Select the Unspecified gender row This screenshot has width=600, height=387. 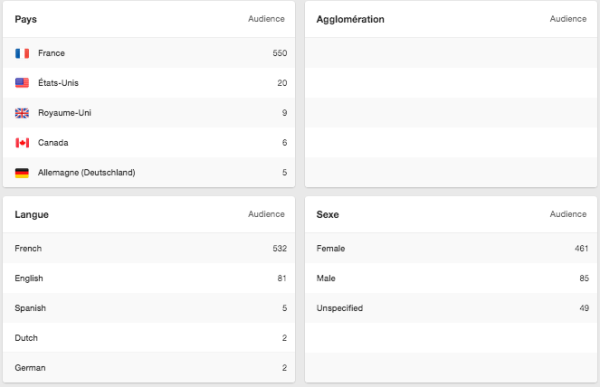point(451,308)
